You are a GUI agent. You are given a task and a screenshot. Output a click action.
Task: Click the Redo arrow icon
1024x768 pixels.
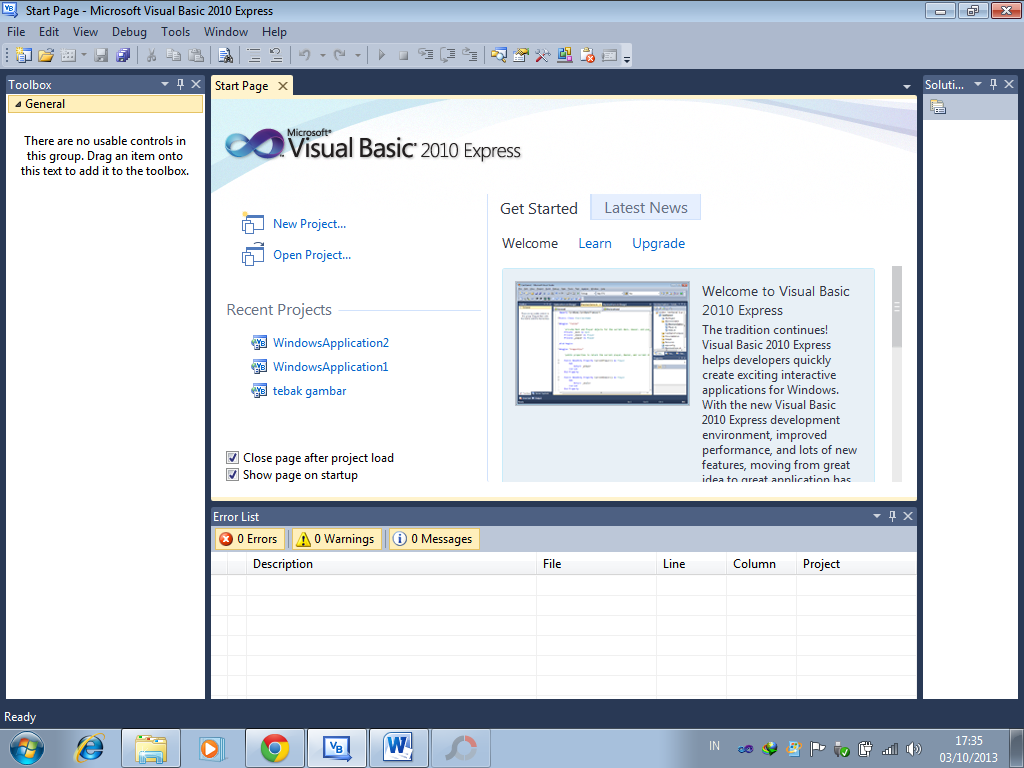340,56
